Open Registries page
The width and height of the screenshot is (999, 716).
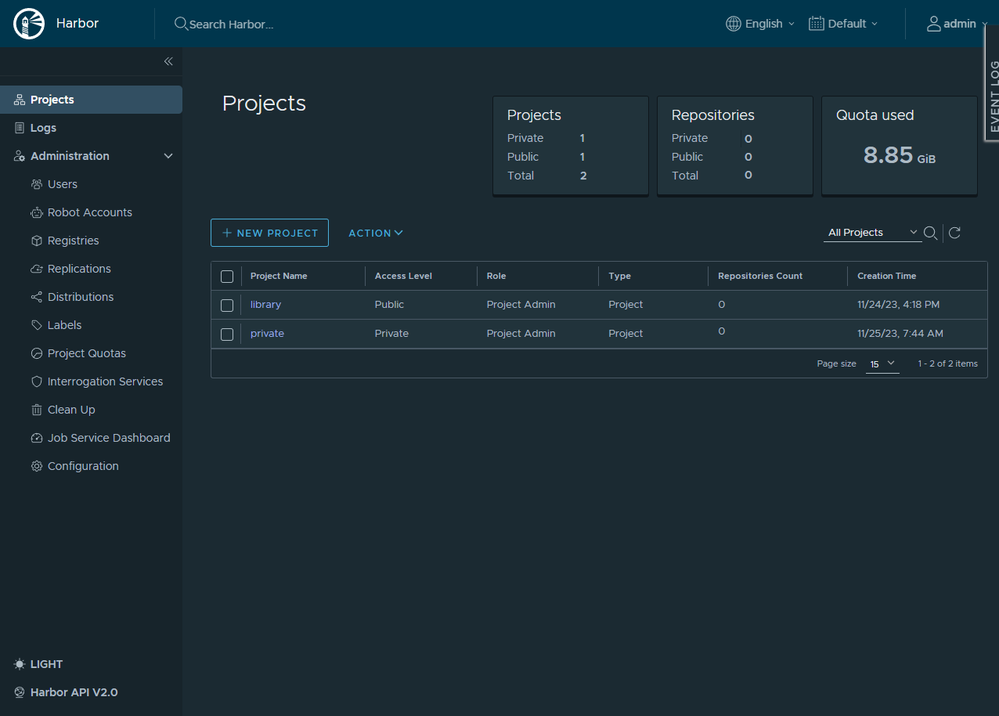point(73,240)
